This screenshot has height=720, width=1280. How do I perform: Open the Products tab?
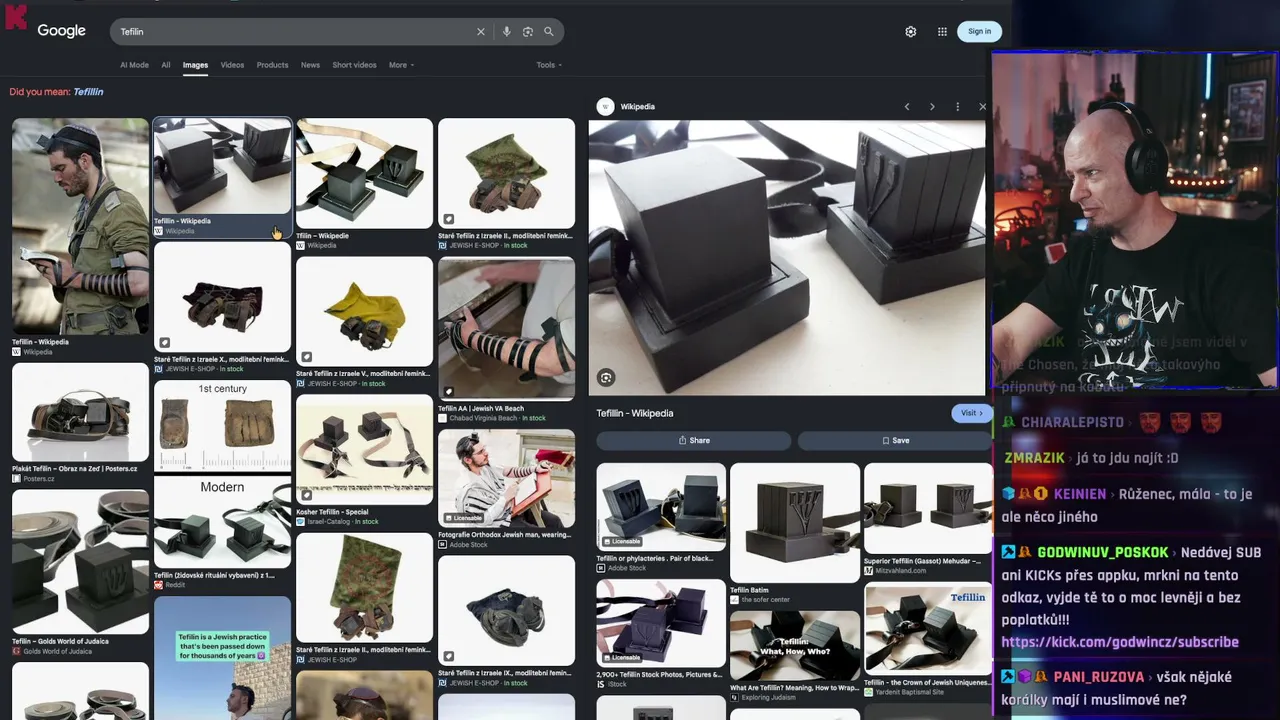(x=272, y=65)
